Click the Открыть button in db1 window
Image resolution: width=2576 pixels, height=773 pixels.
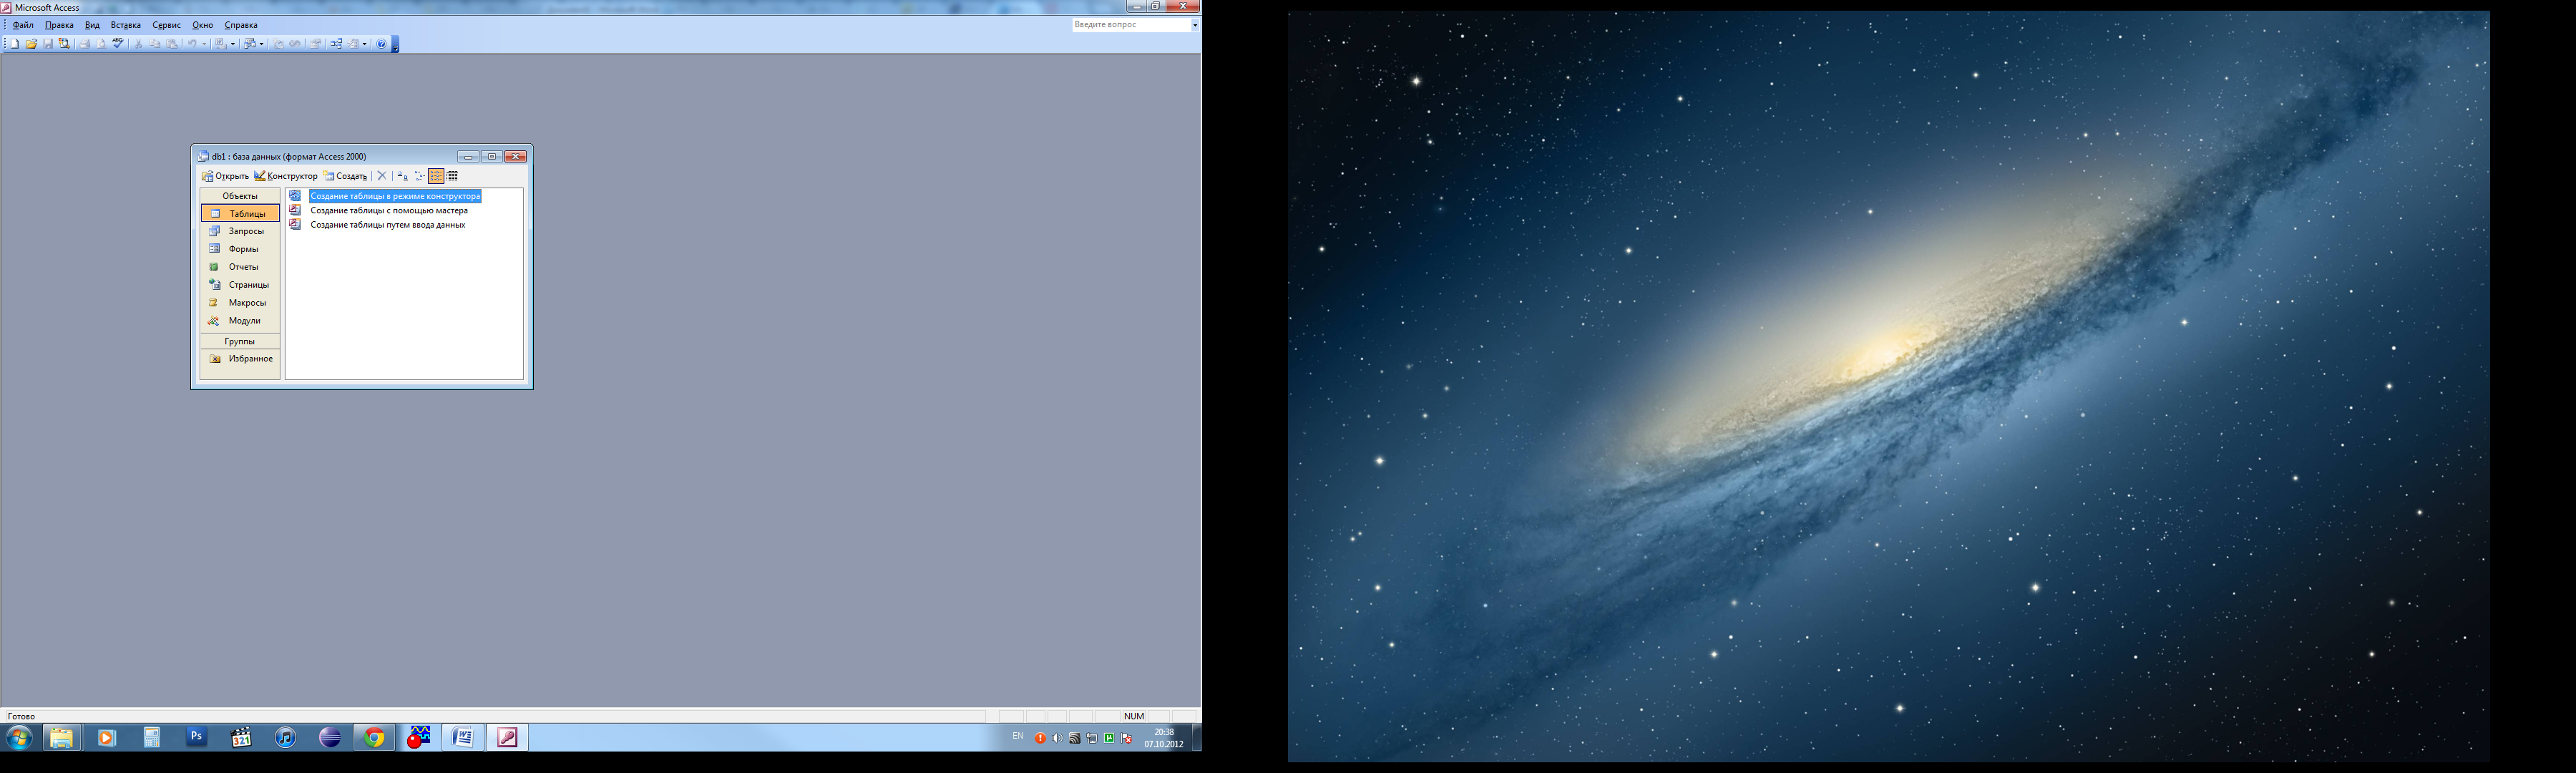coord(225,176)
